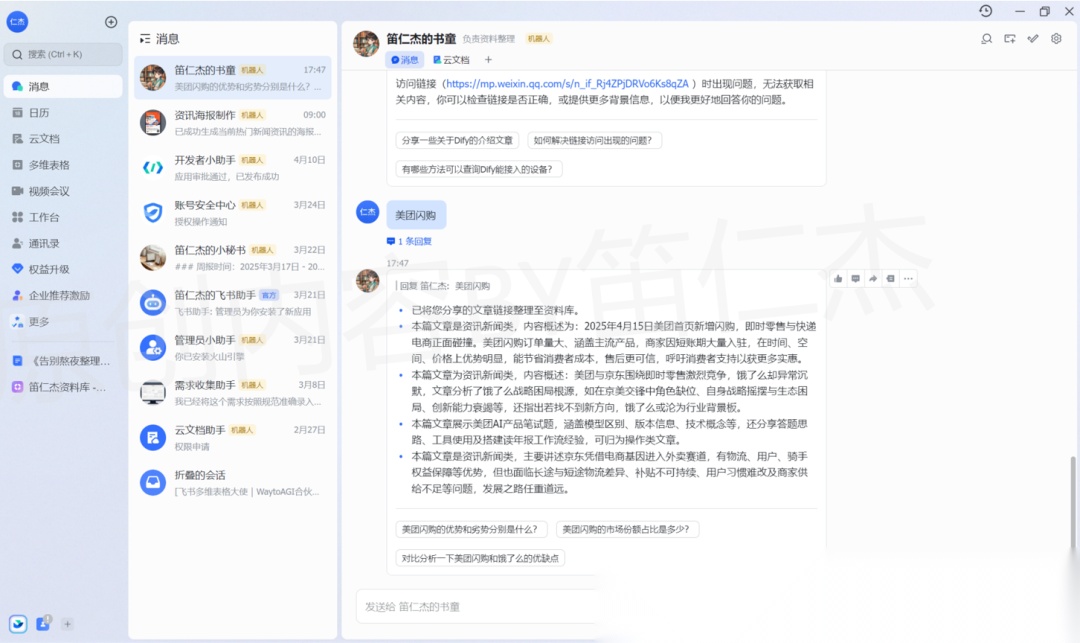Click the thumbs-up reaction icon
The width and height of the screenshot is (1080, 643).
(x=838, y=279)
